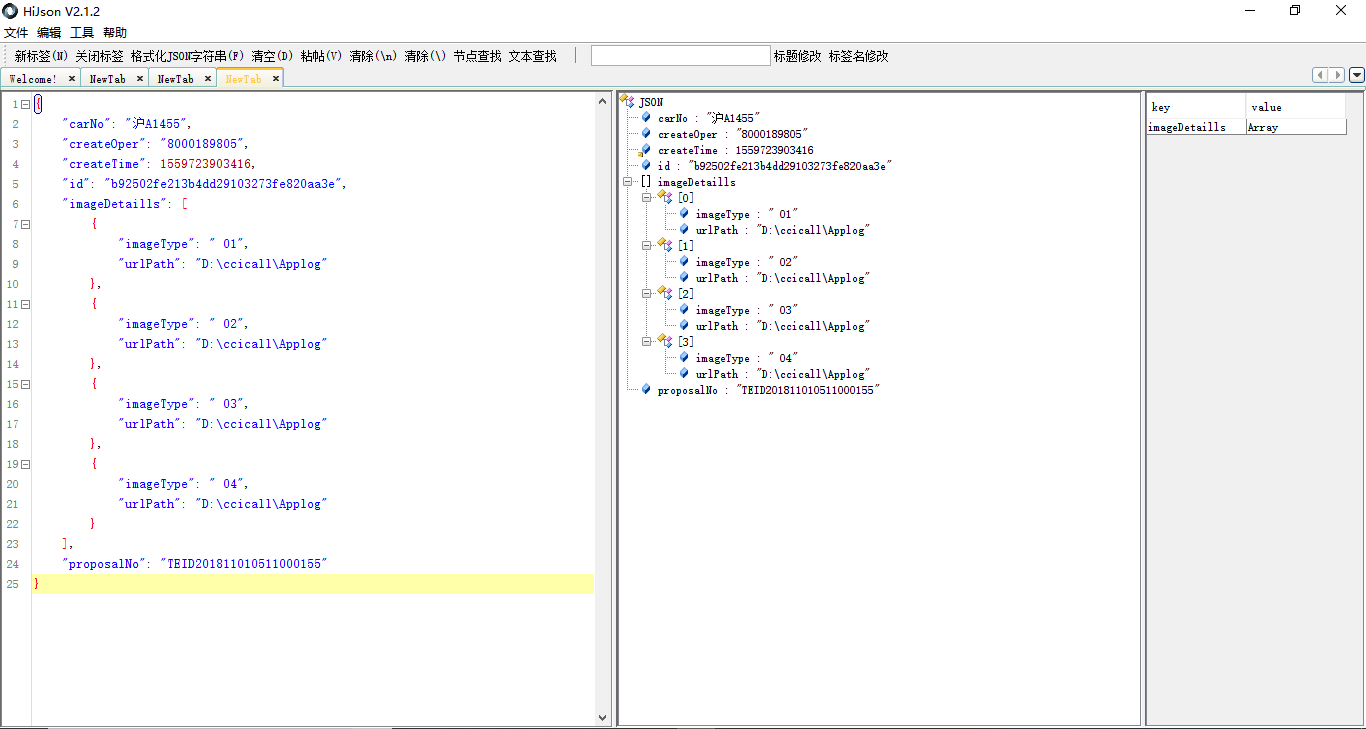
Task: Click the 清空(D) toolbar button
Action: coord(273,56)
